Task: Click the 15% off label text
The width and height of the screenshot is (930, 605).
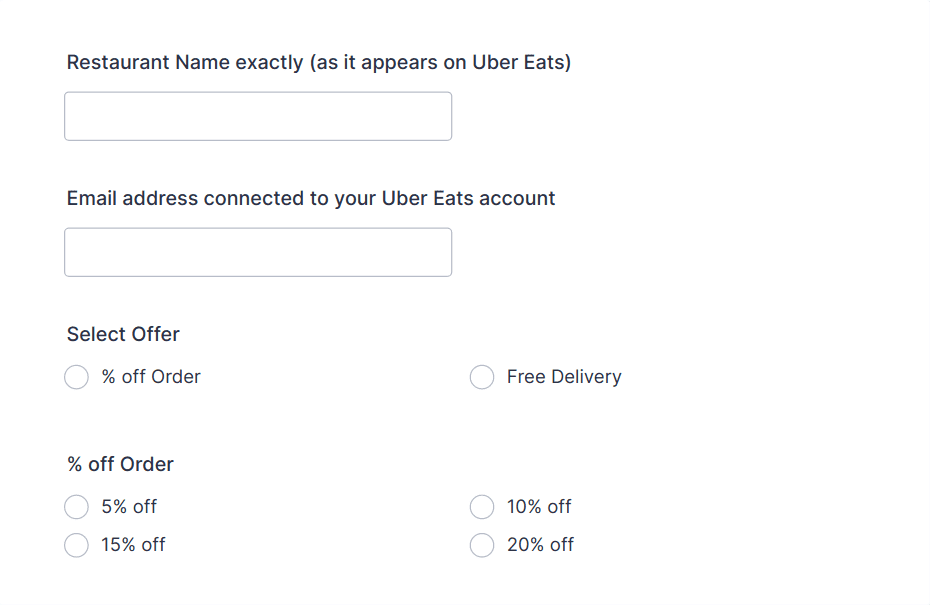Action: click(x=134, y=545)
